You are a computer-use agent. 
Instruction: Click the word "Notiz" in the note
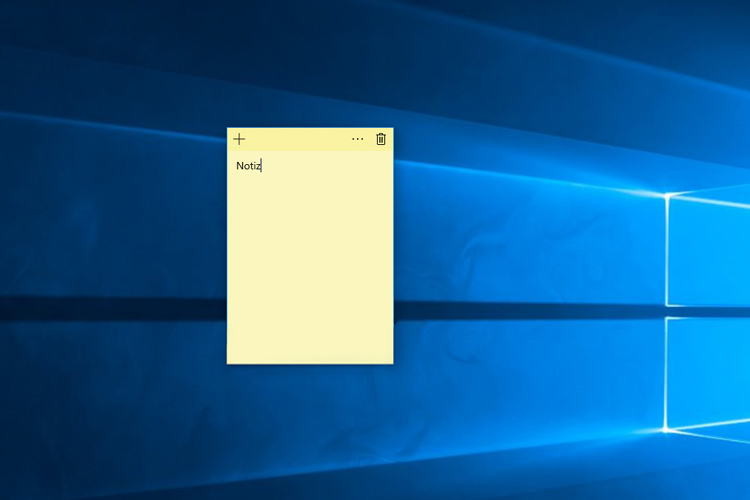tap(248, 166)
